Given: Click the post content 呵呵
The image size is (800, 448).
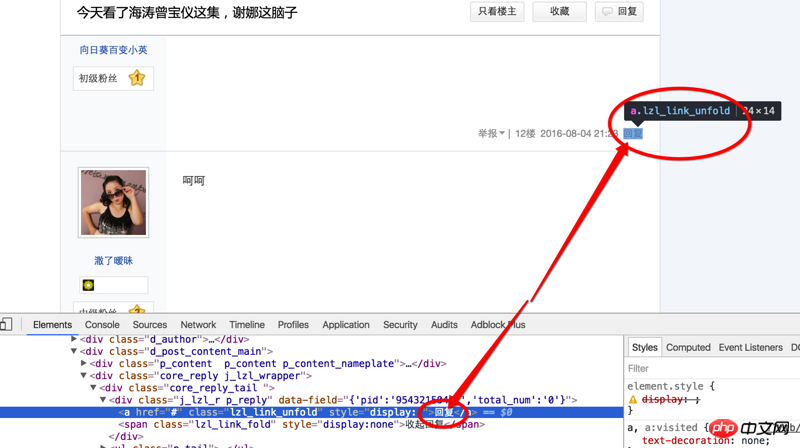Looking at the screenshot, I should pos(193,181).
